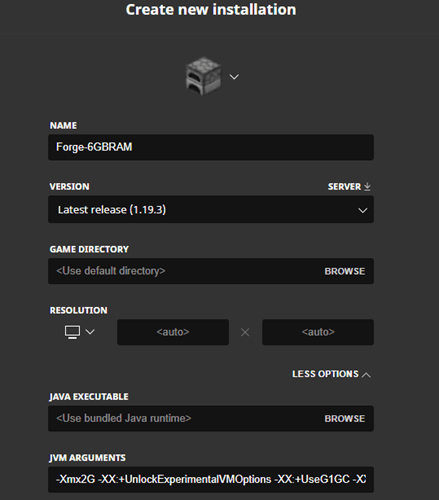Image resolution: width=439 pixels, height=500 pixels.
Task: Click the upward chevron beside LESS OPTIONS
Action: (x=366, y=375)
